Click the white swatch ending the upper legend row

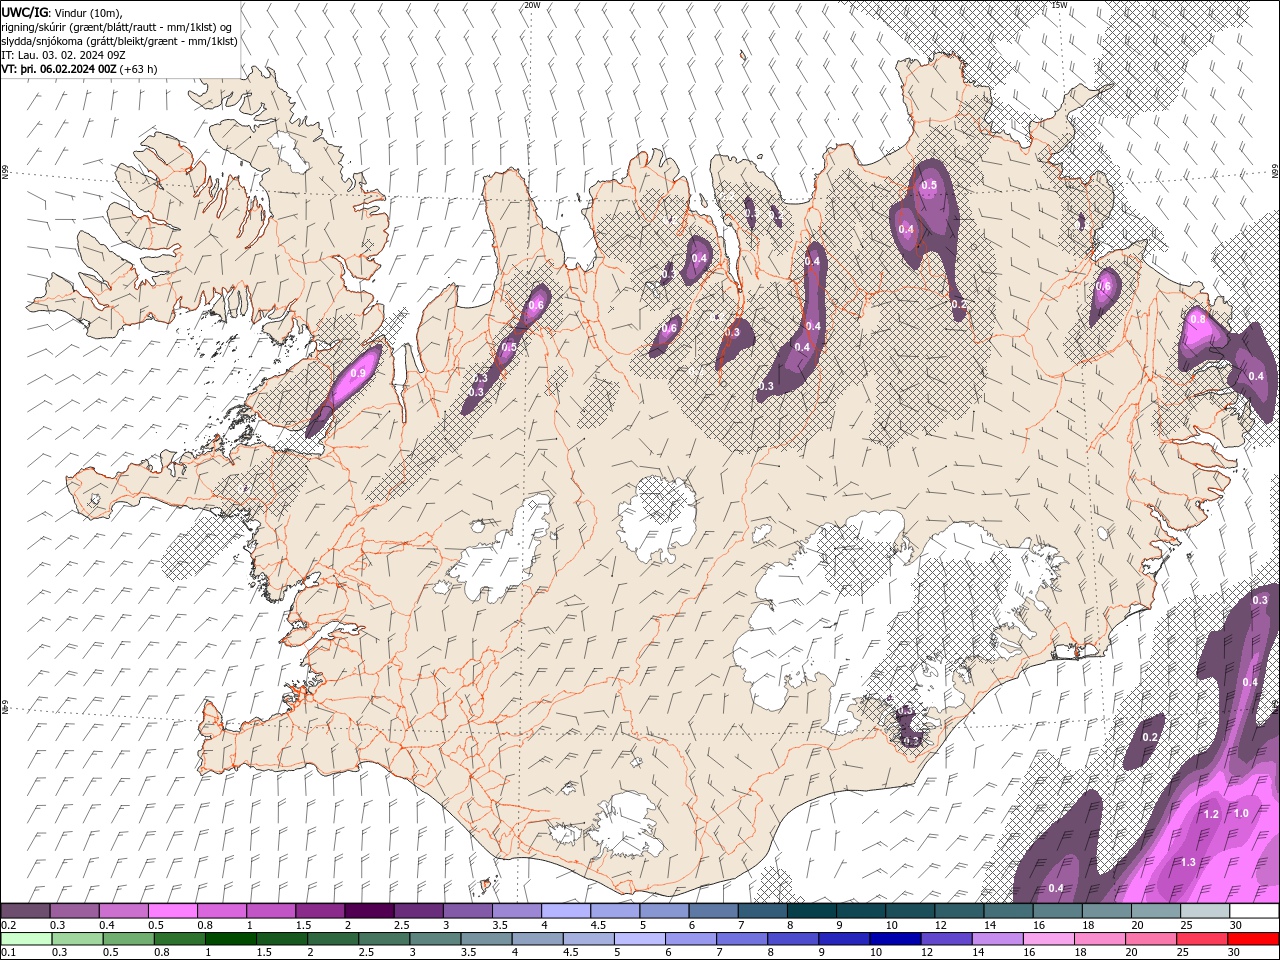click(1254, 911)
